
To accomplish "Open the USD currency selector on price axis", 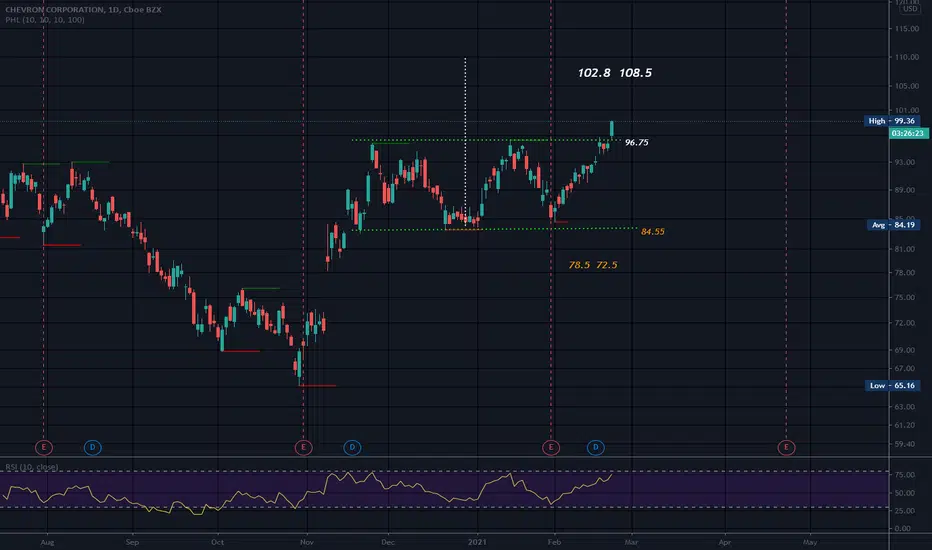I will pos(909,9).
